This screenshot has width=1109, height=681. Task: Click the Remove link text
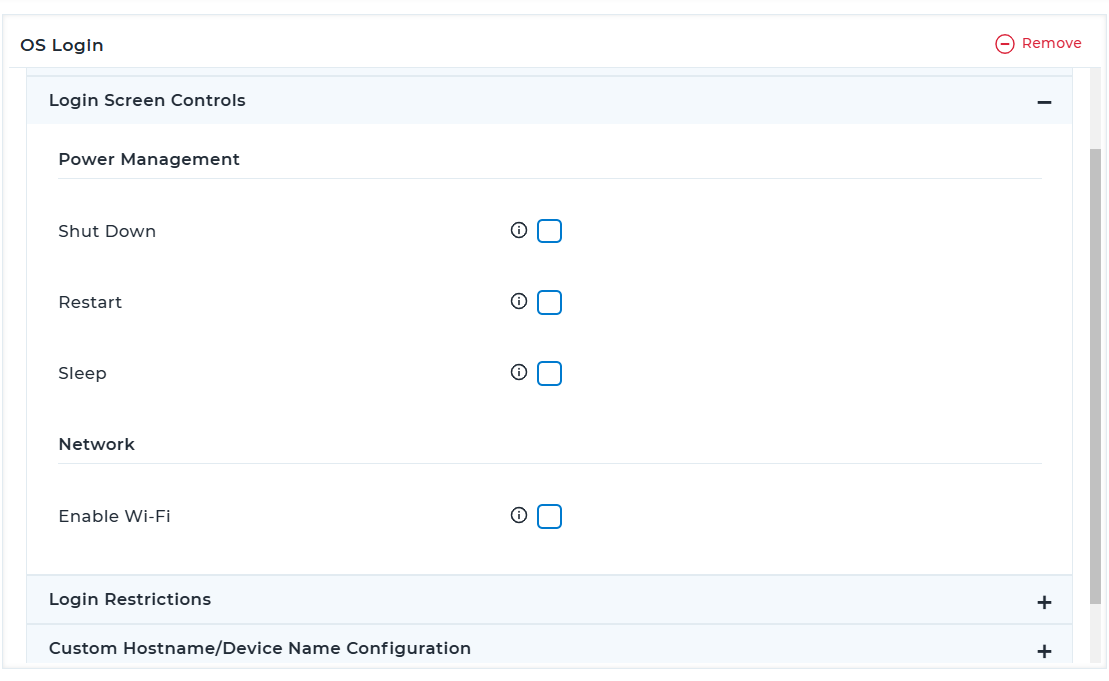pyautogui.click(x=1051, y=43)
